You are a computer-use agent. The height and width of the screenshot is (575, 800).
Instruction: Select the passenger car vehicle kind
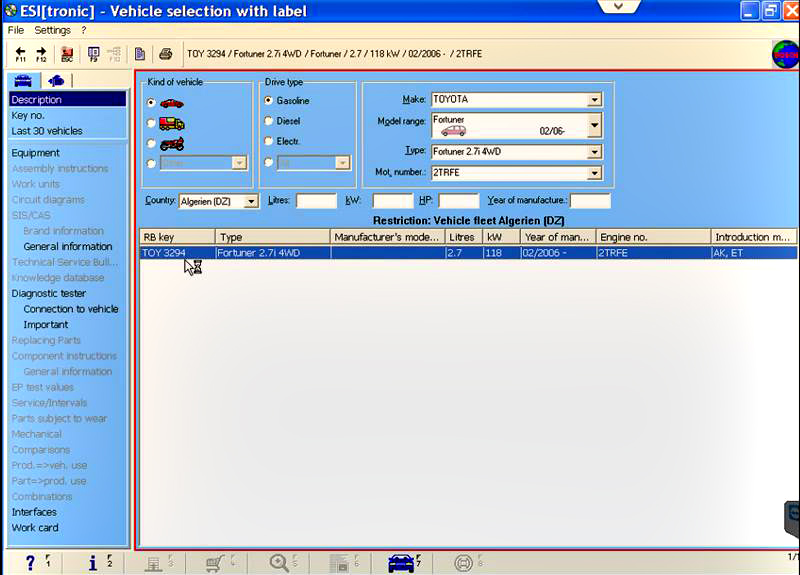(x=151, y=103)
